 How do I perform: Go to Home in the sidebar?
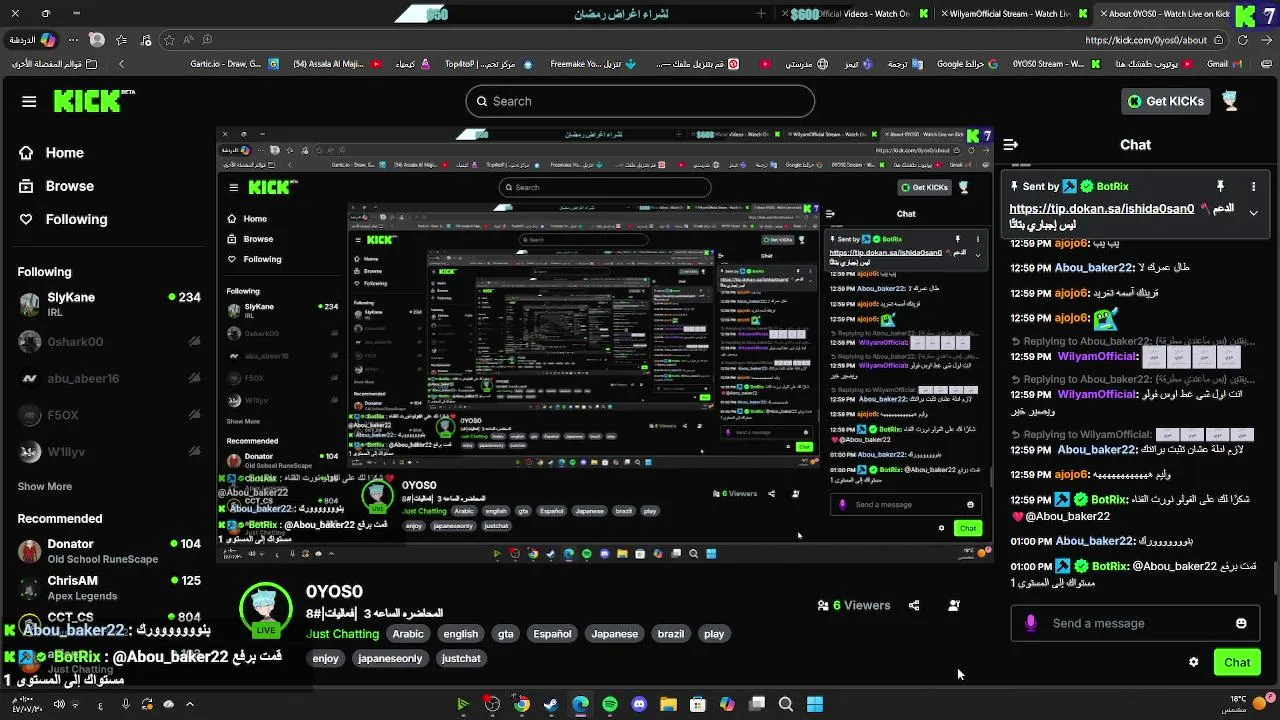click(52, 153)
